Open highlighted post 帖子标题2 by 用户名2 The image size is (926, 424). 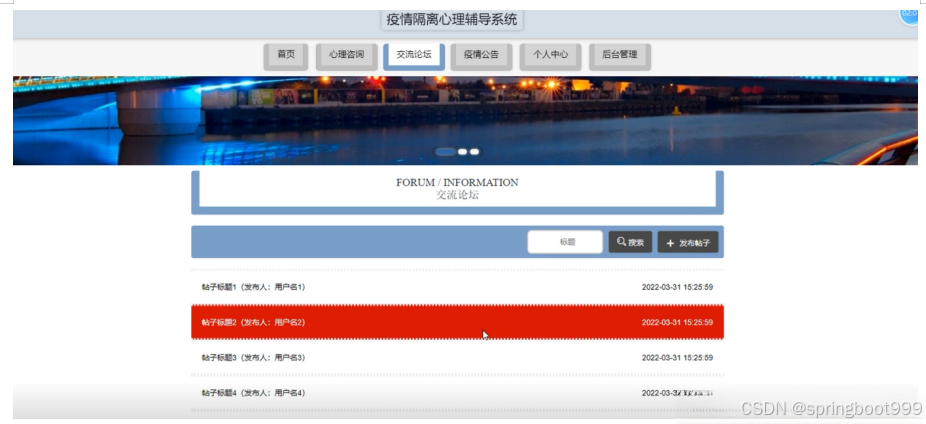click(457, 322)
